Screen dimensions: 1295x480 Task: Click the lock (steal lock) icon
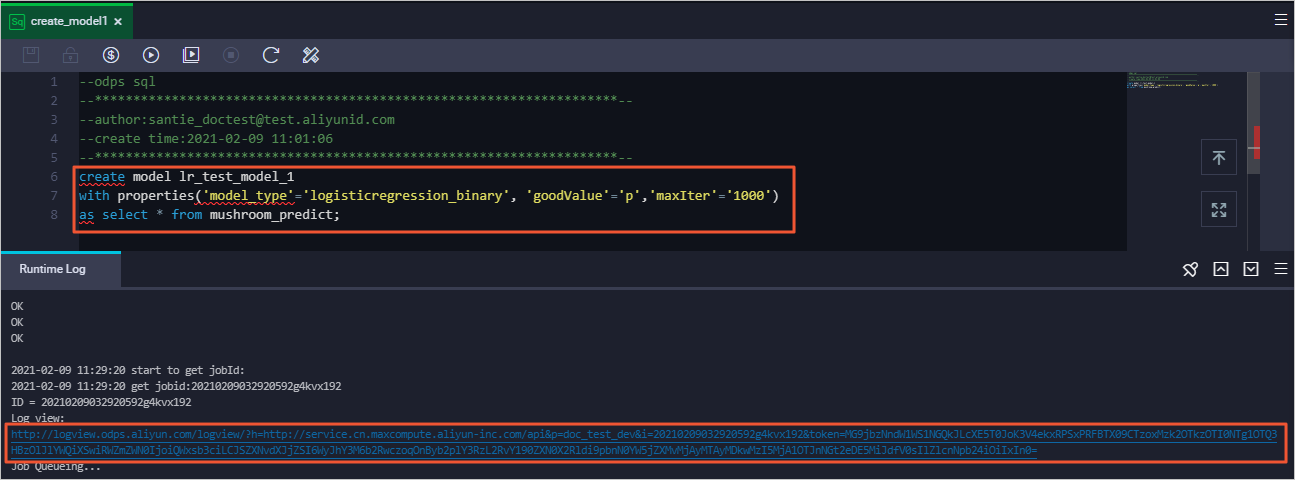(71, 55)
